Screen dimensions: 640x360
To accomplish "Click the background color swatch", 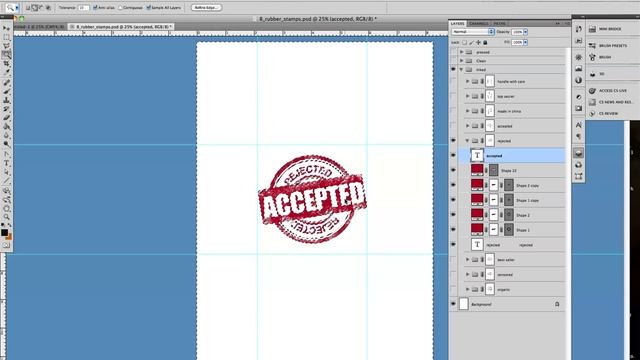I will tap(9, 237).
